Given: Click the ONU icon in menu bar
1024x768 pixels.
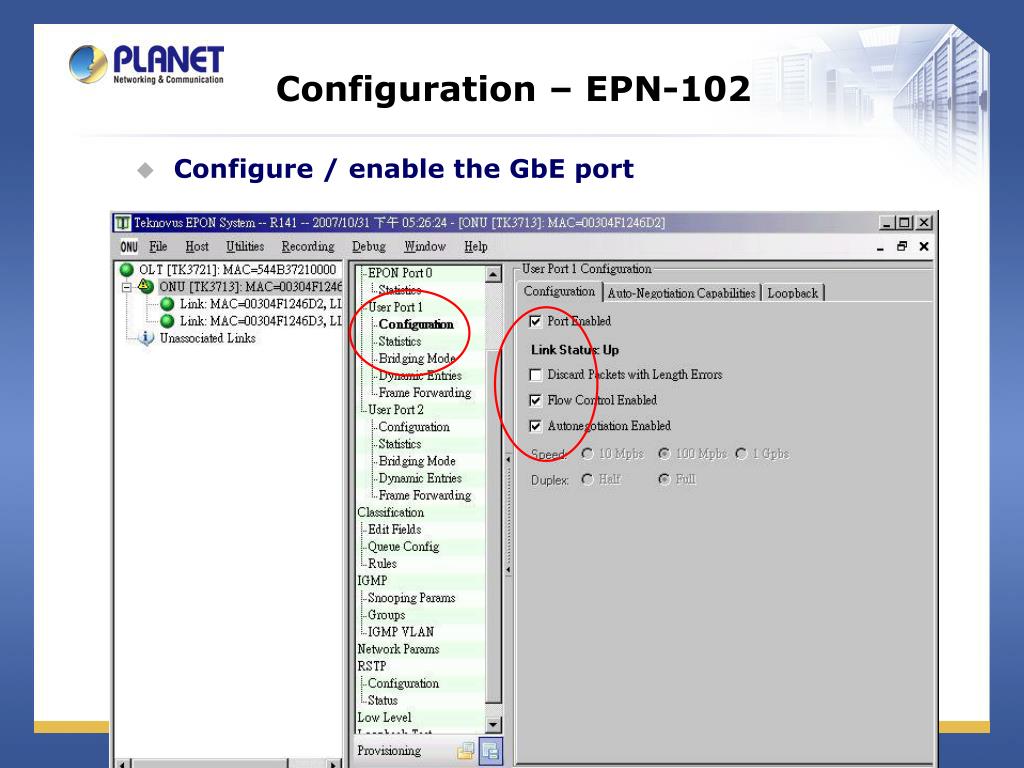Looking at the screenshot, I should 129,247.
